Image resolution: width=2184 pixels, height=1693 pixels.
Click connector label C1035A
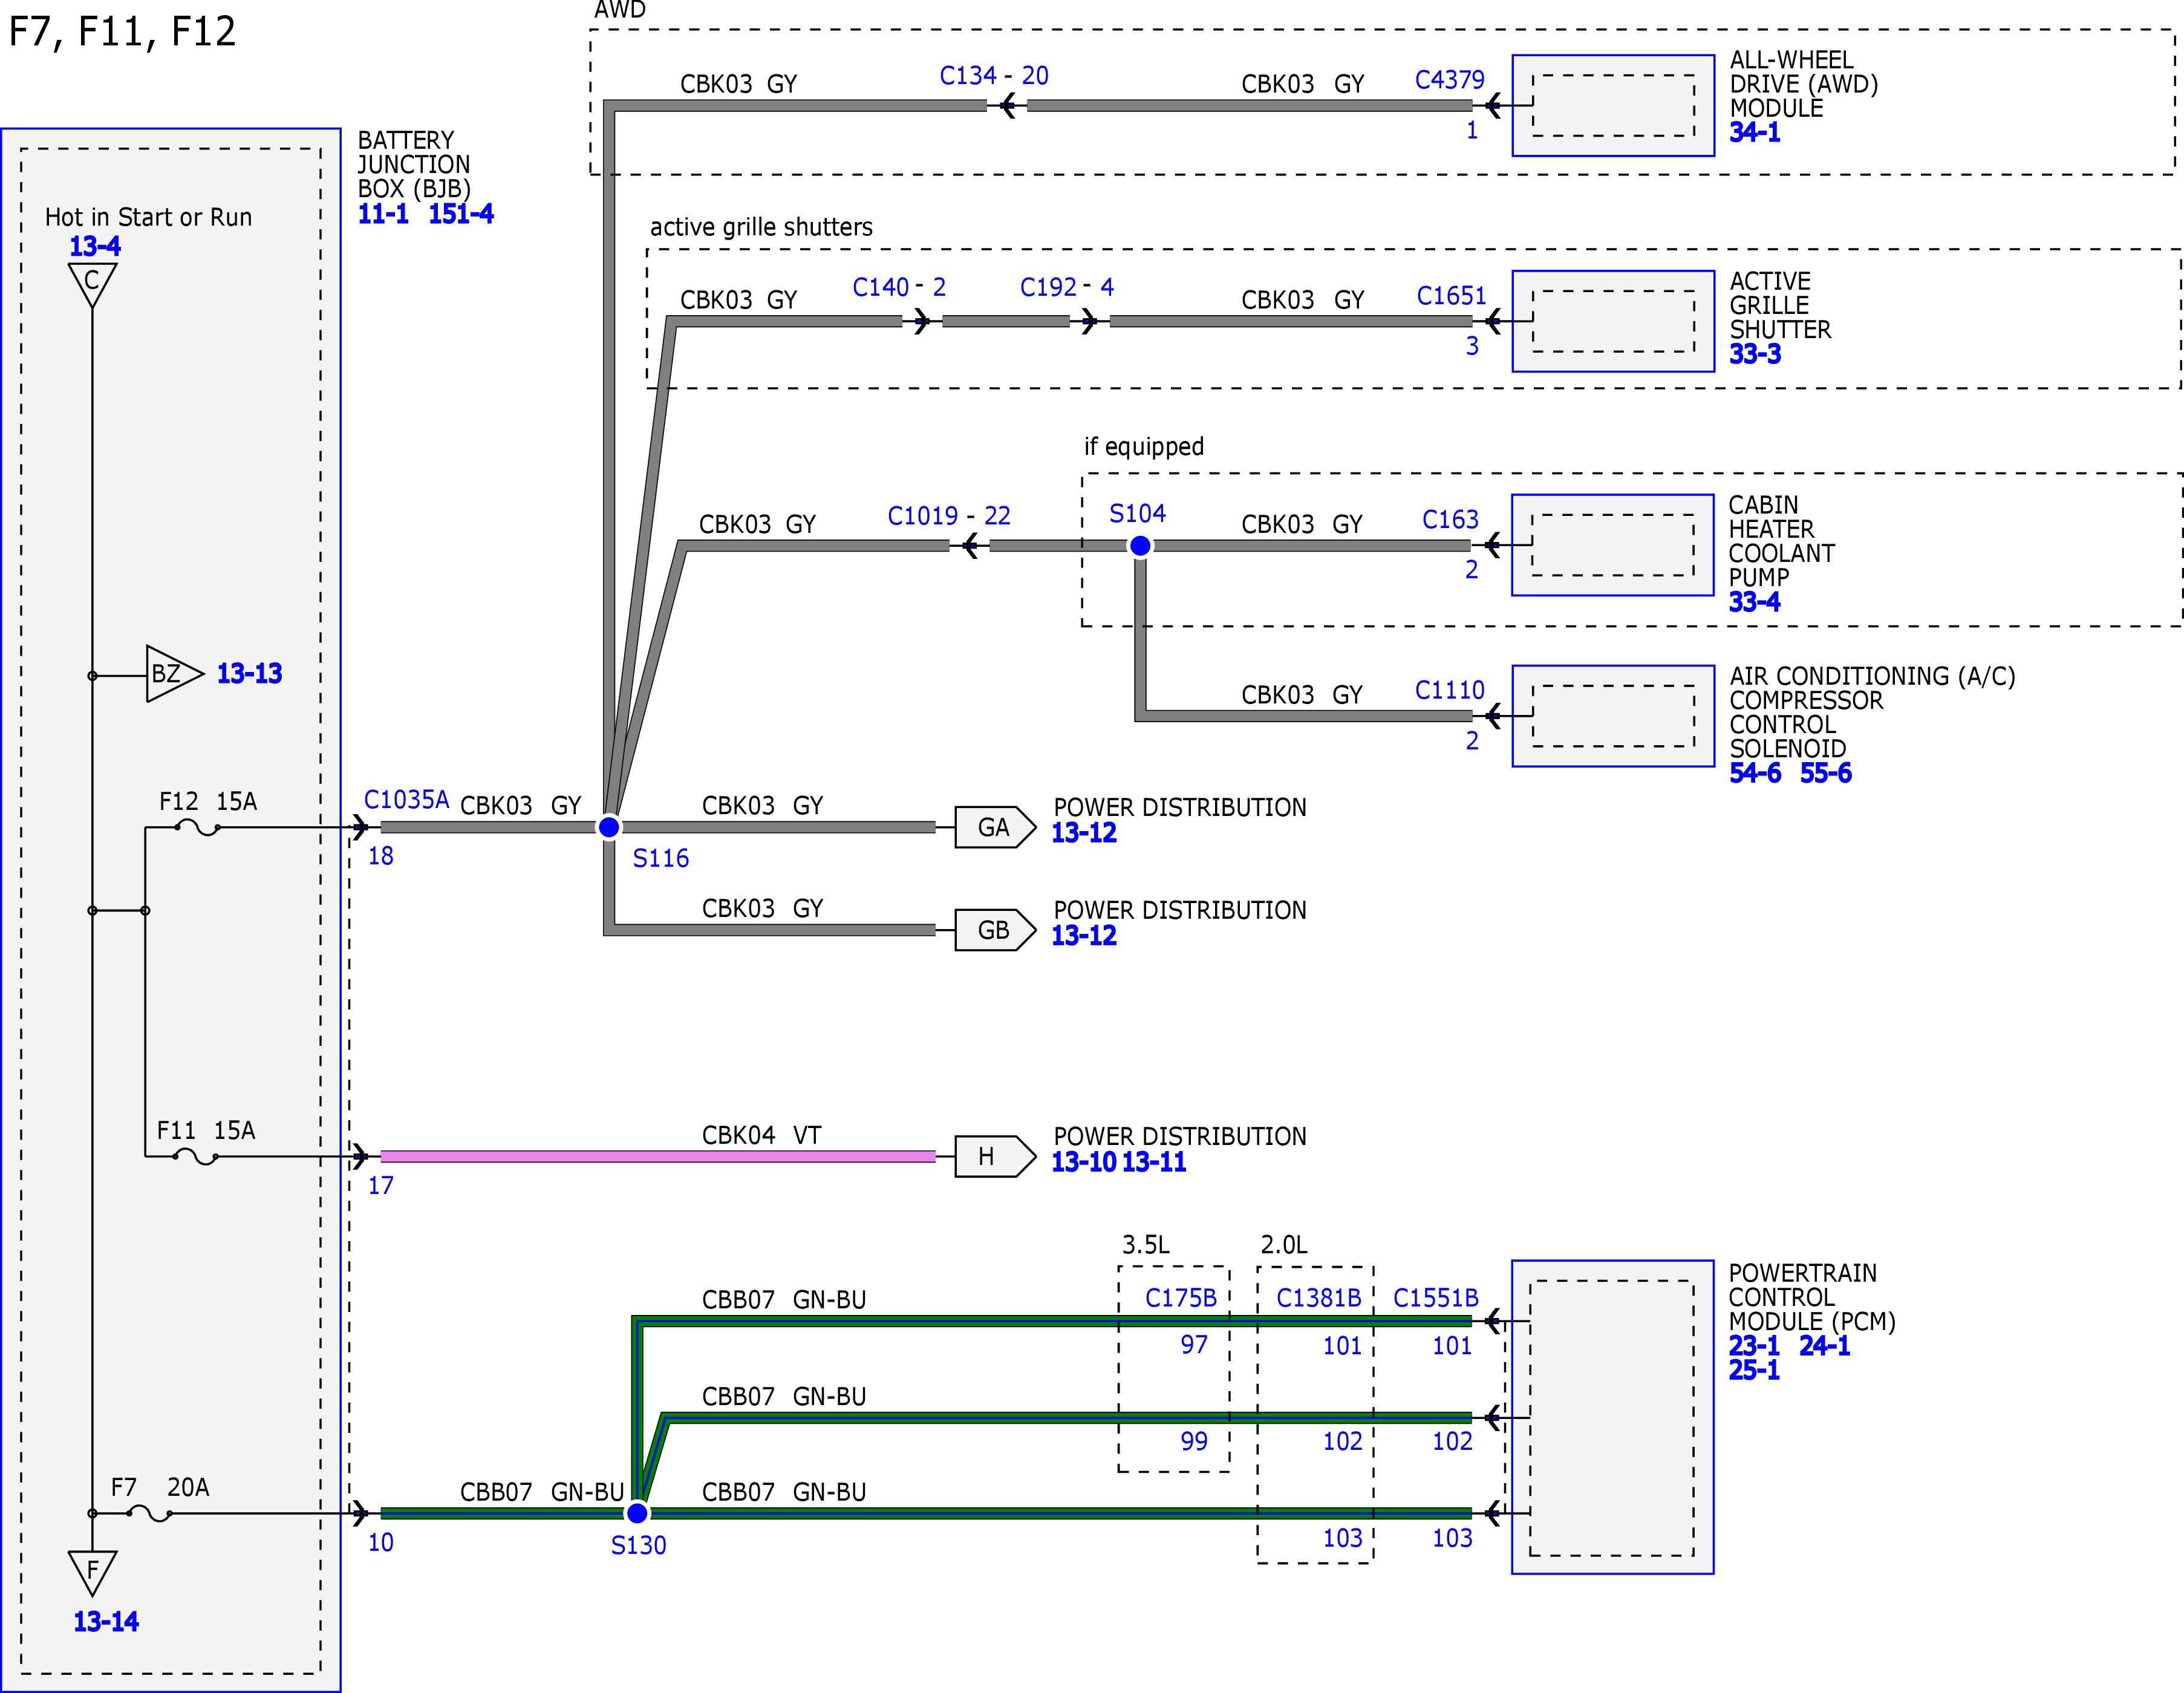(x=406, y=800)
